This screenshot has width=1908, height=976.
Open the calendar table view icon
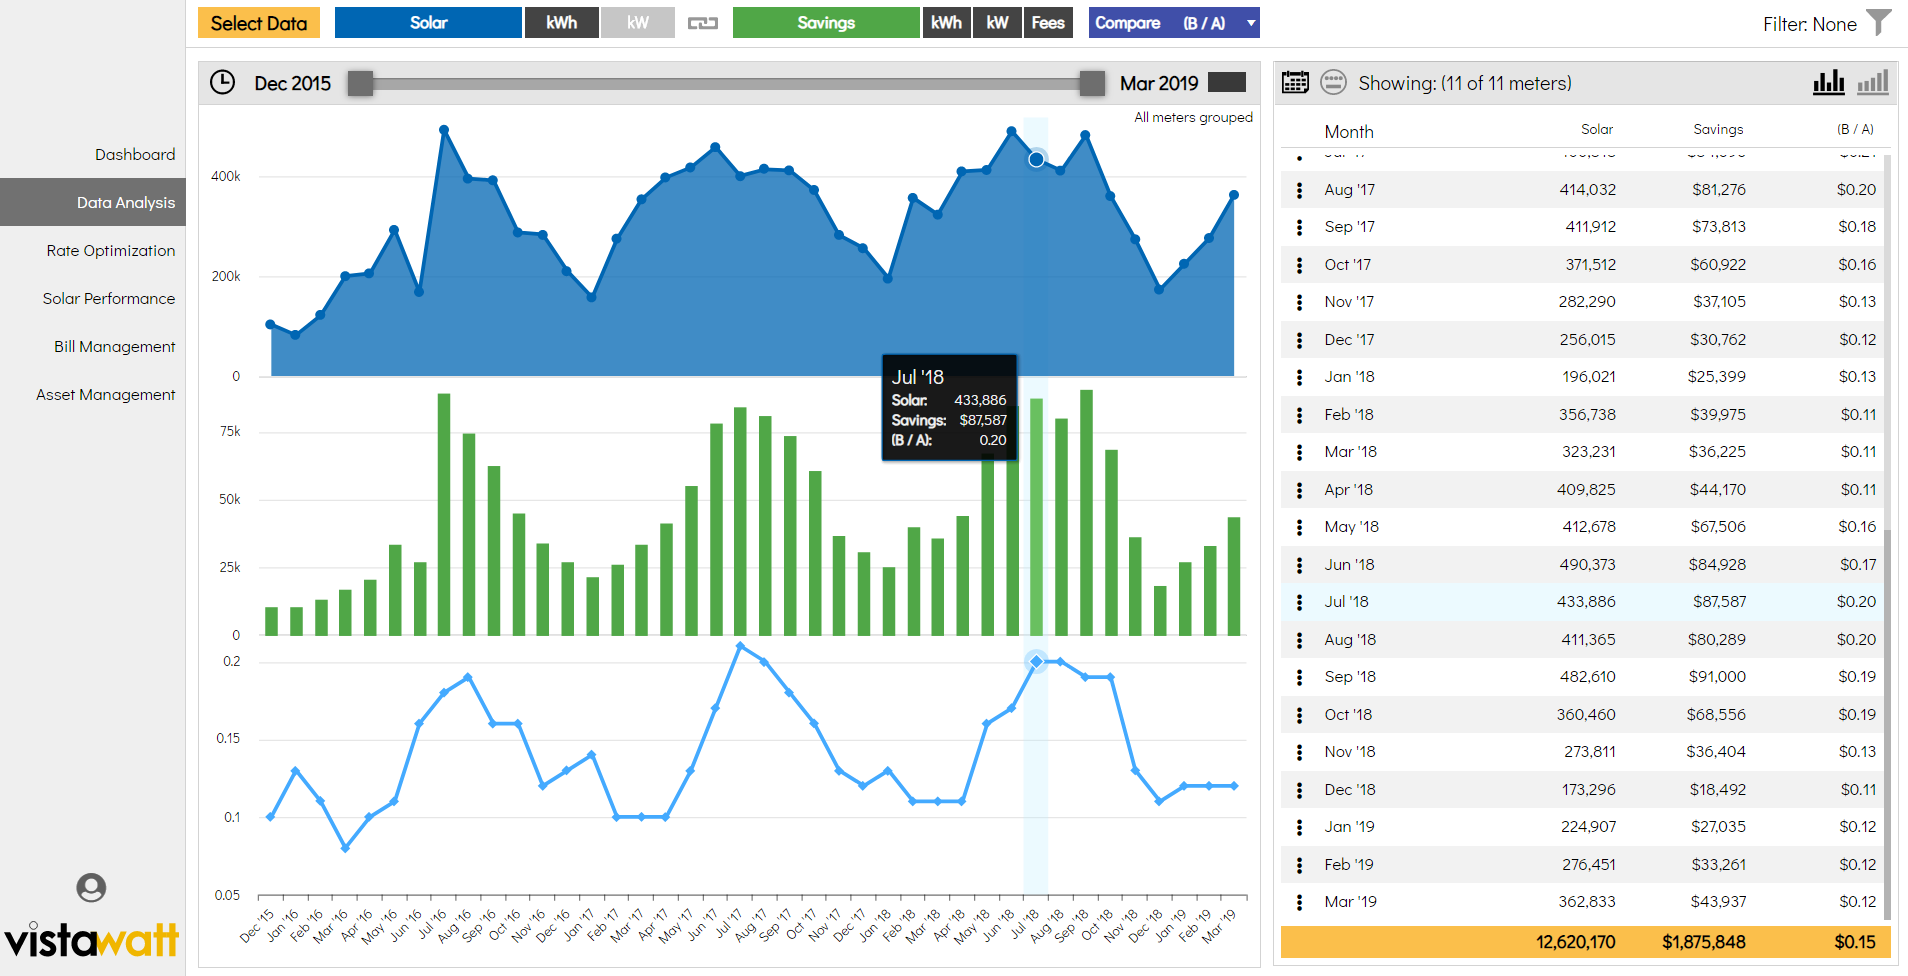(1295, 83)
